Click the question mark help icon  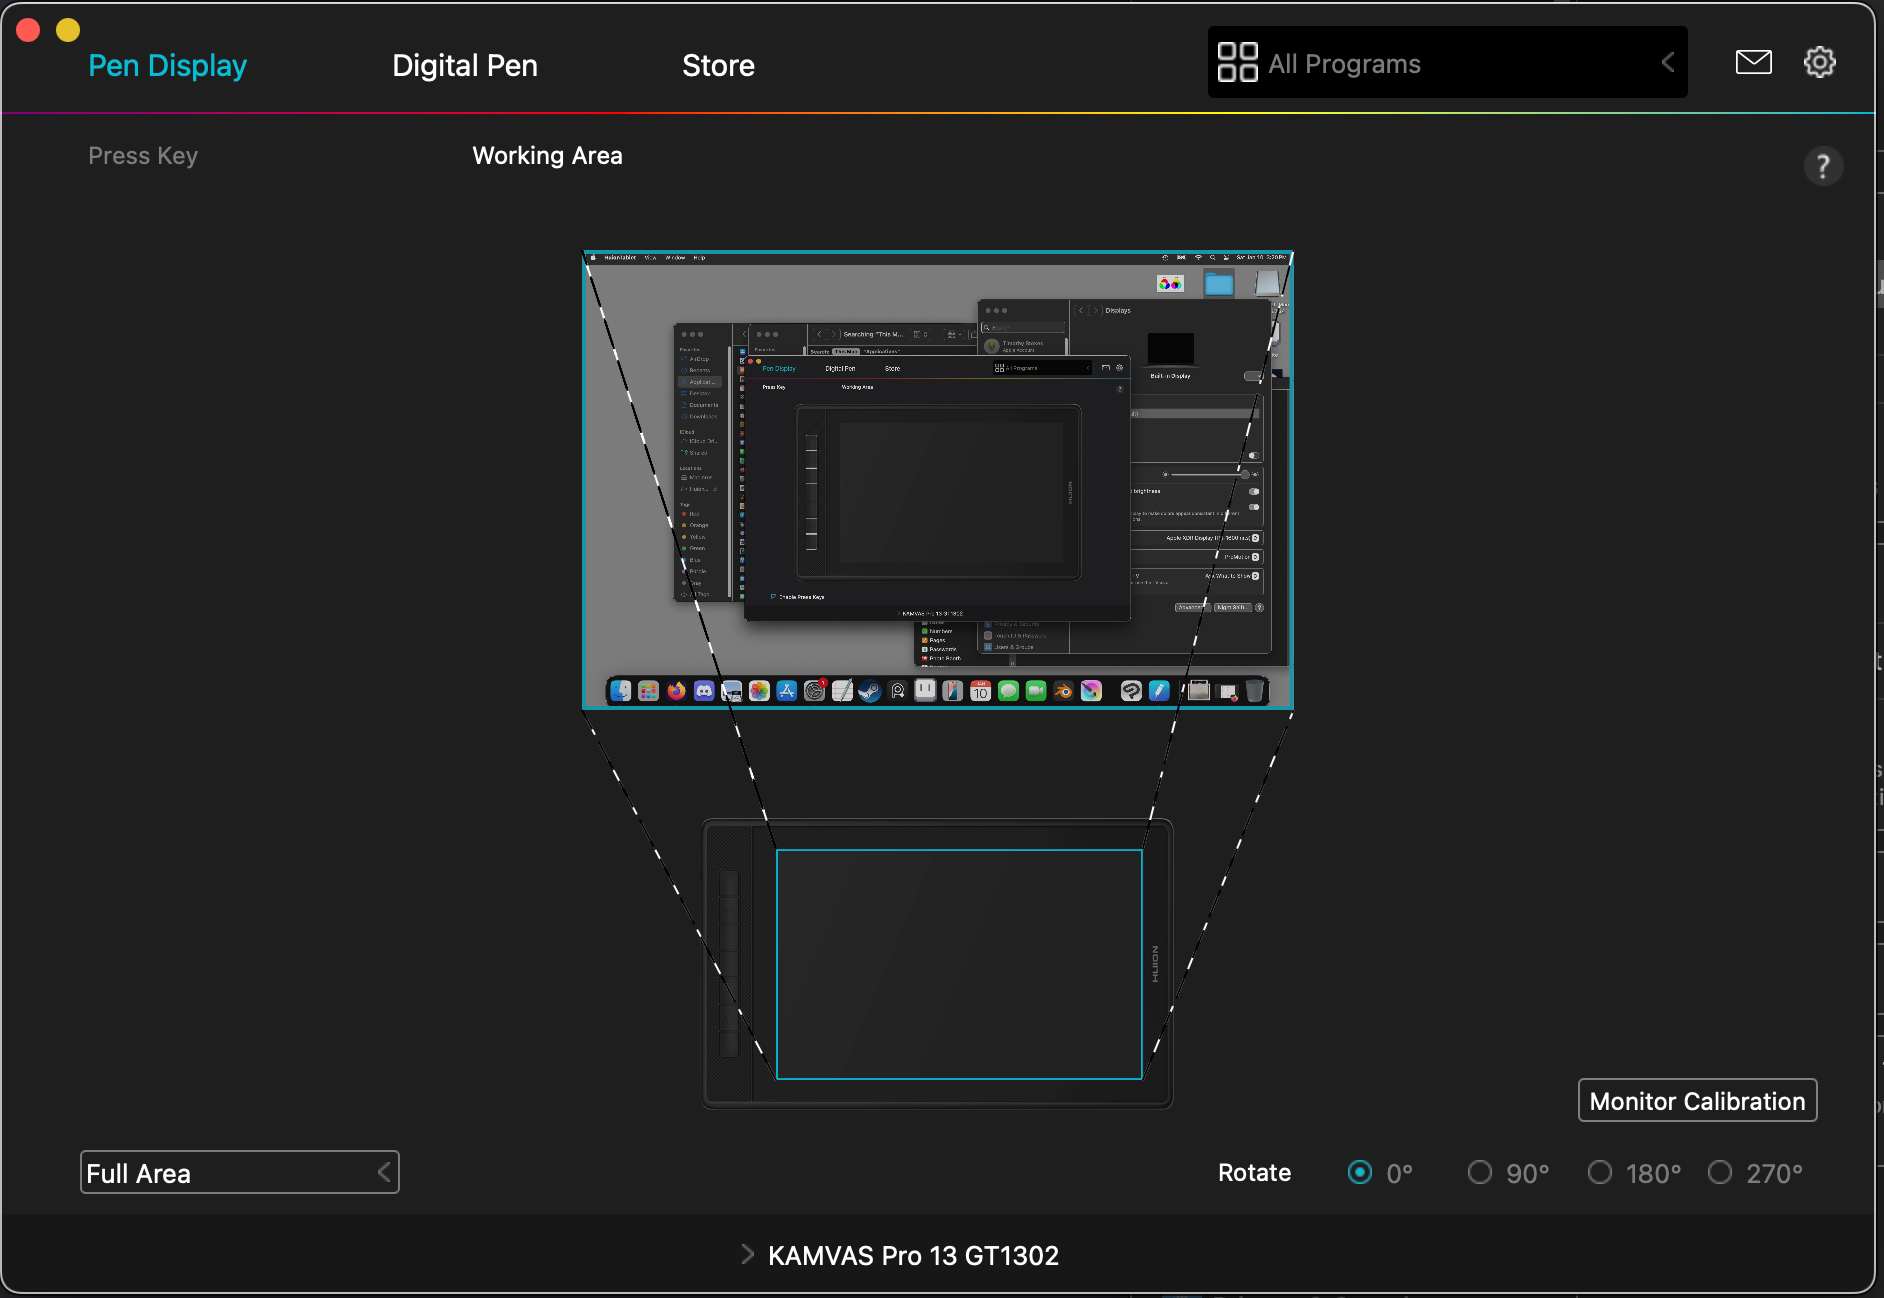[1823, 166]
